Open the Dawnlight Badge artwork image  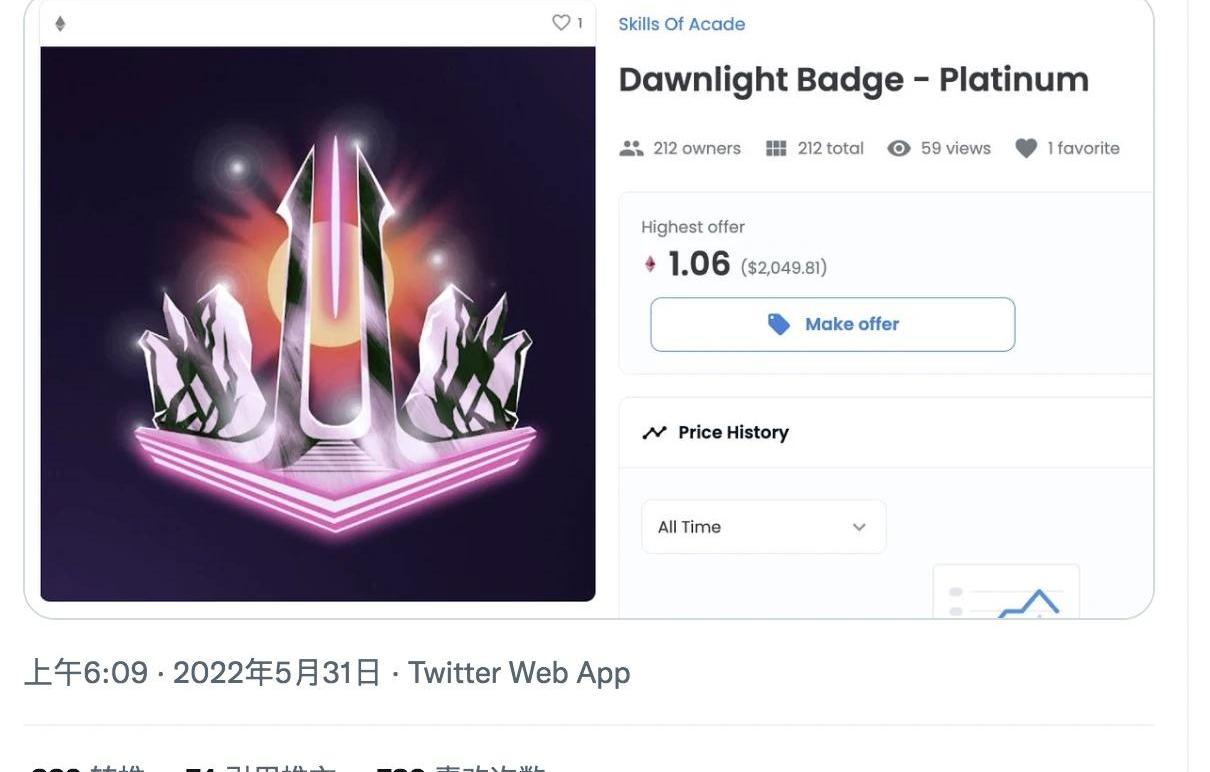click(x=318, y=324)
